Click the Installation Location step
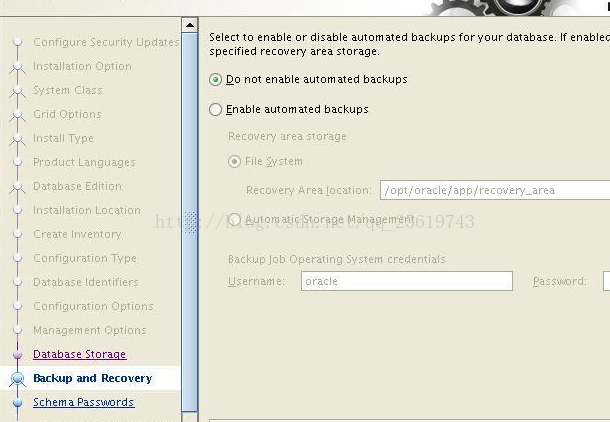Viewport: 610px width, 422px height. [x=87, y=210]
